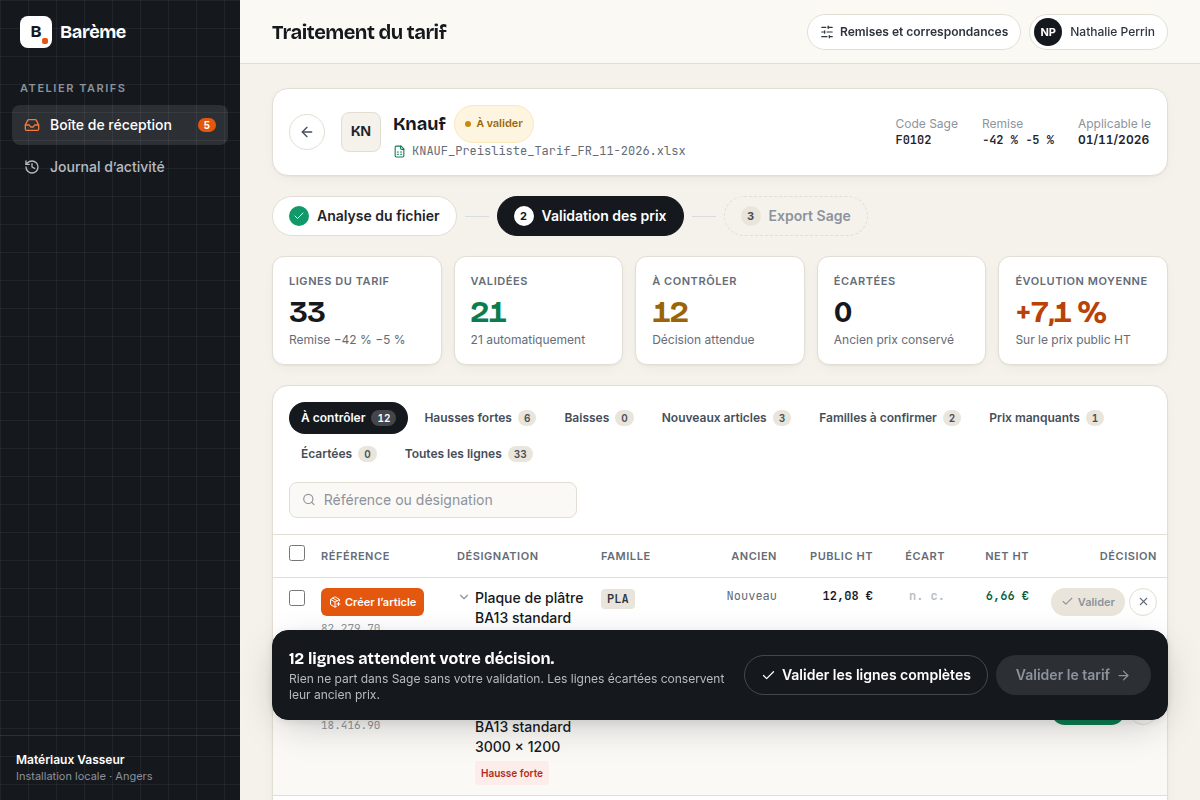Click Valider les lignes complètes

pos(866,675)
